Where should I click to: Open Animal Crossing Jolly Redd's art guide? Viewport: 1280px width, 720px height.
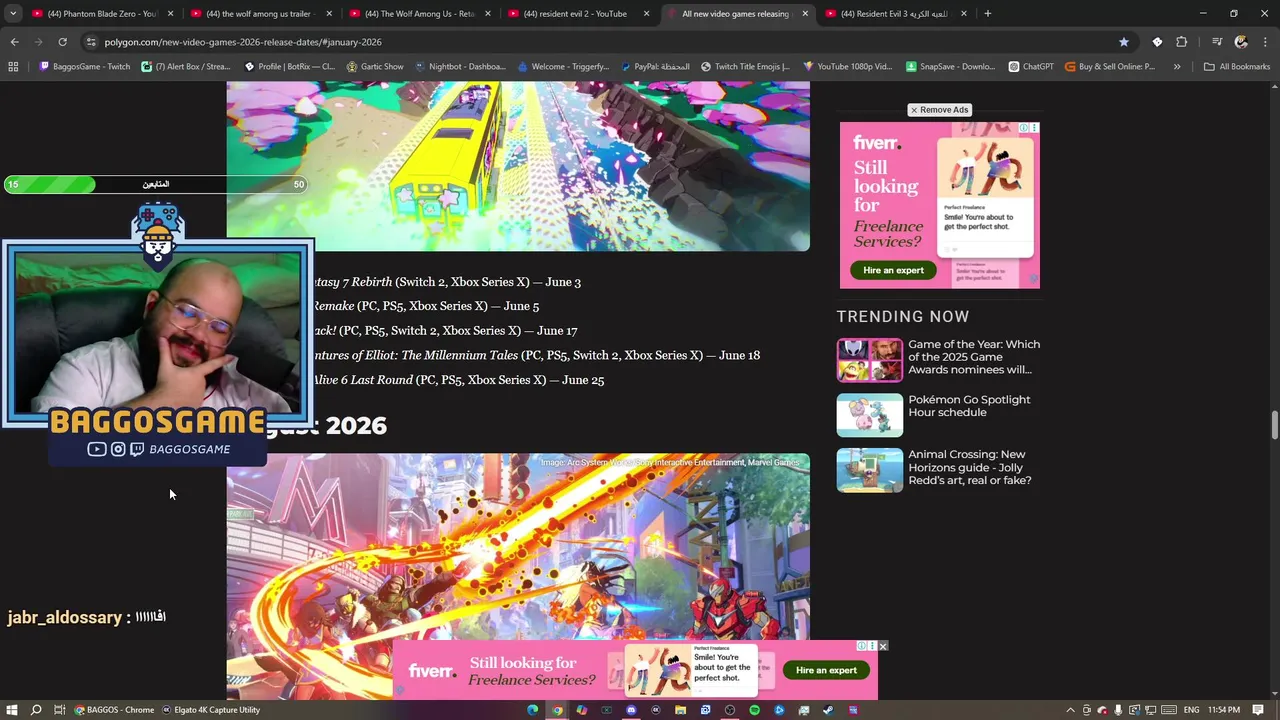(x=969, y=467)
